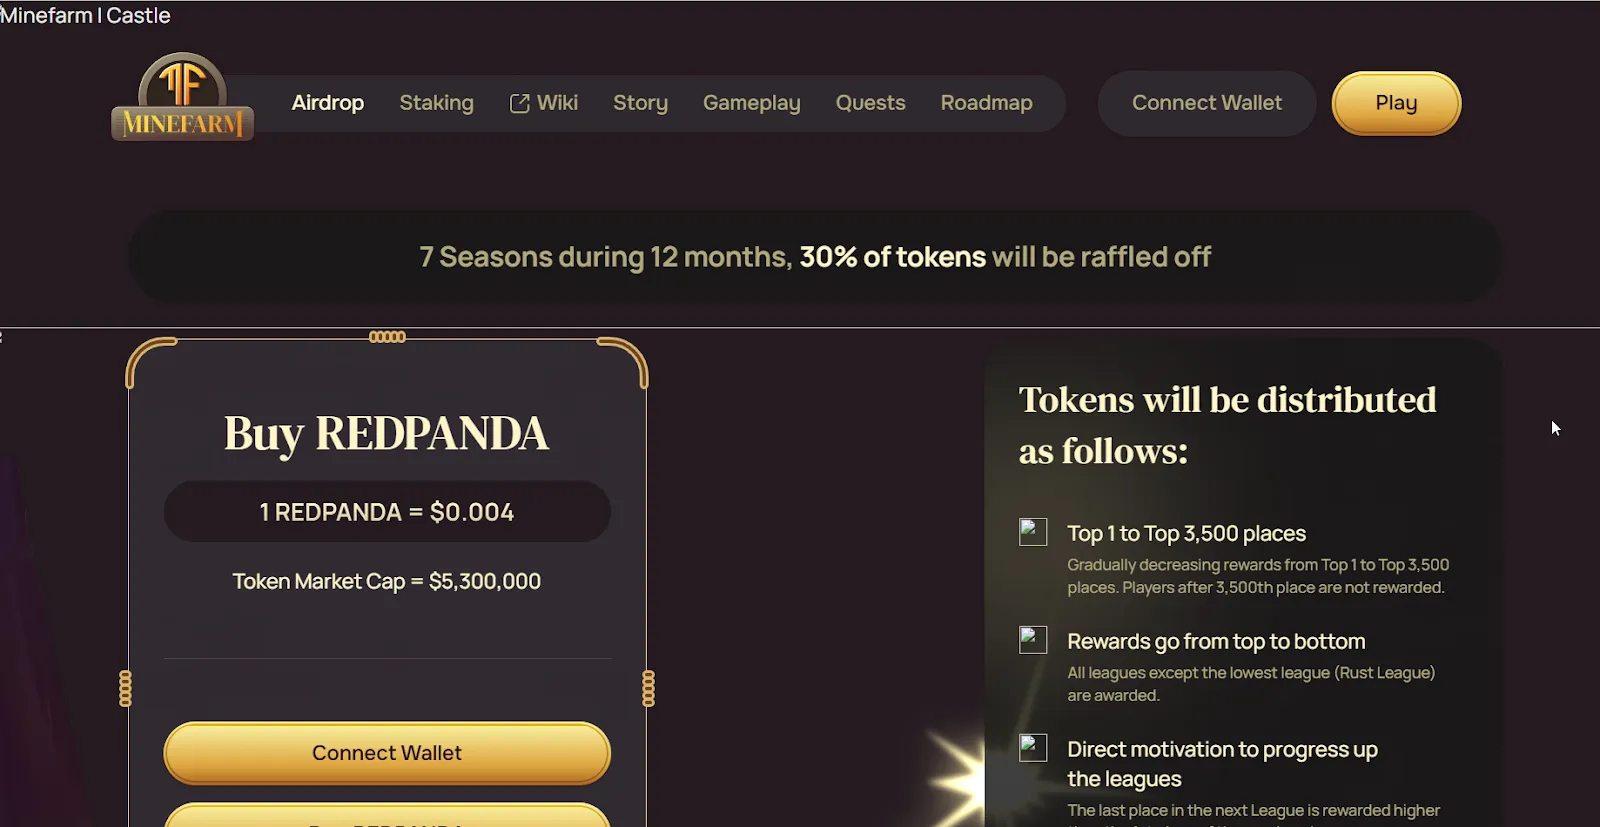View the Quests page
This screenshot has height=827, width=1600.
click(x=871, y=103)
